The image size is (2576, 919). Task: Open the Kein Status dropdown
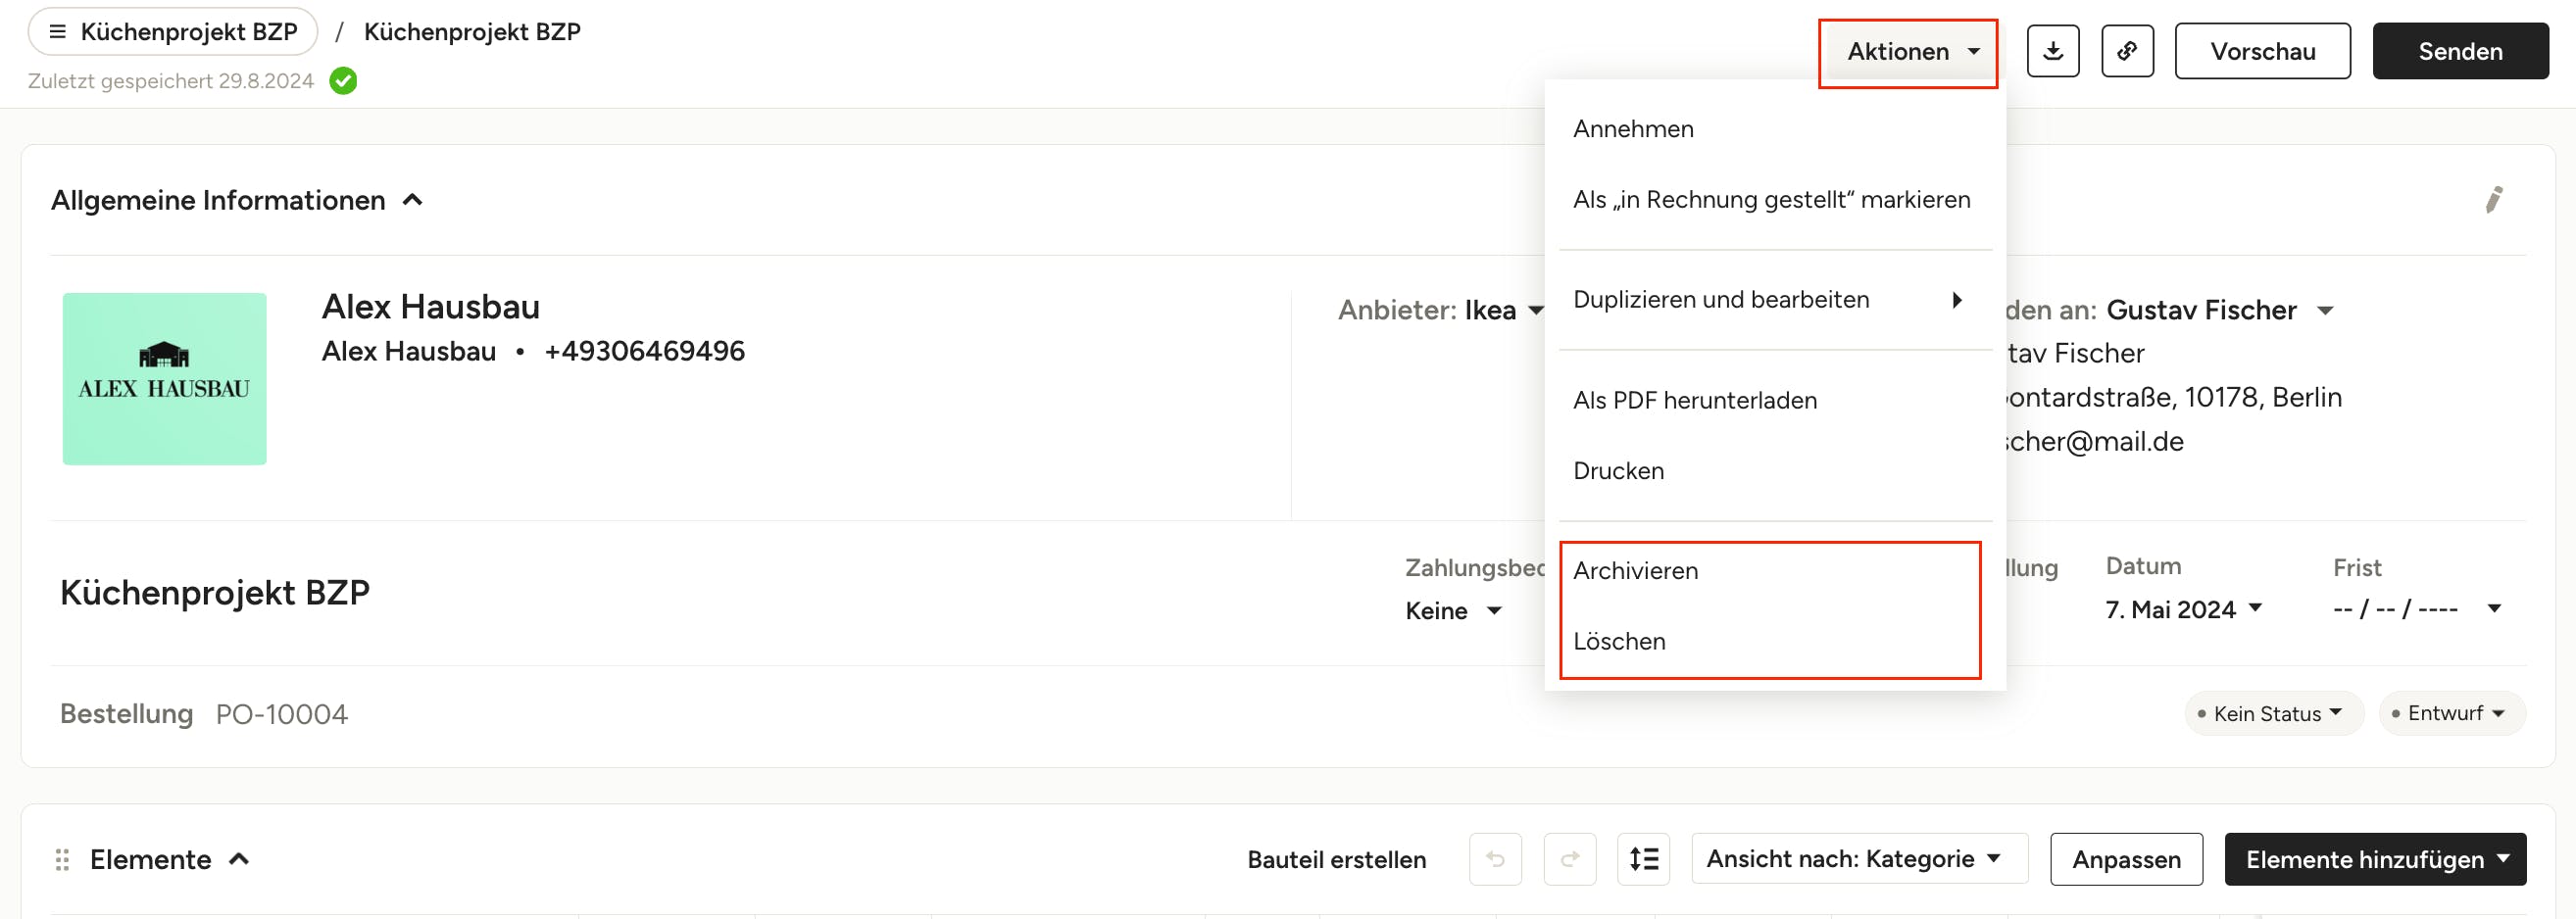tap(2274, 713)
